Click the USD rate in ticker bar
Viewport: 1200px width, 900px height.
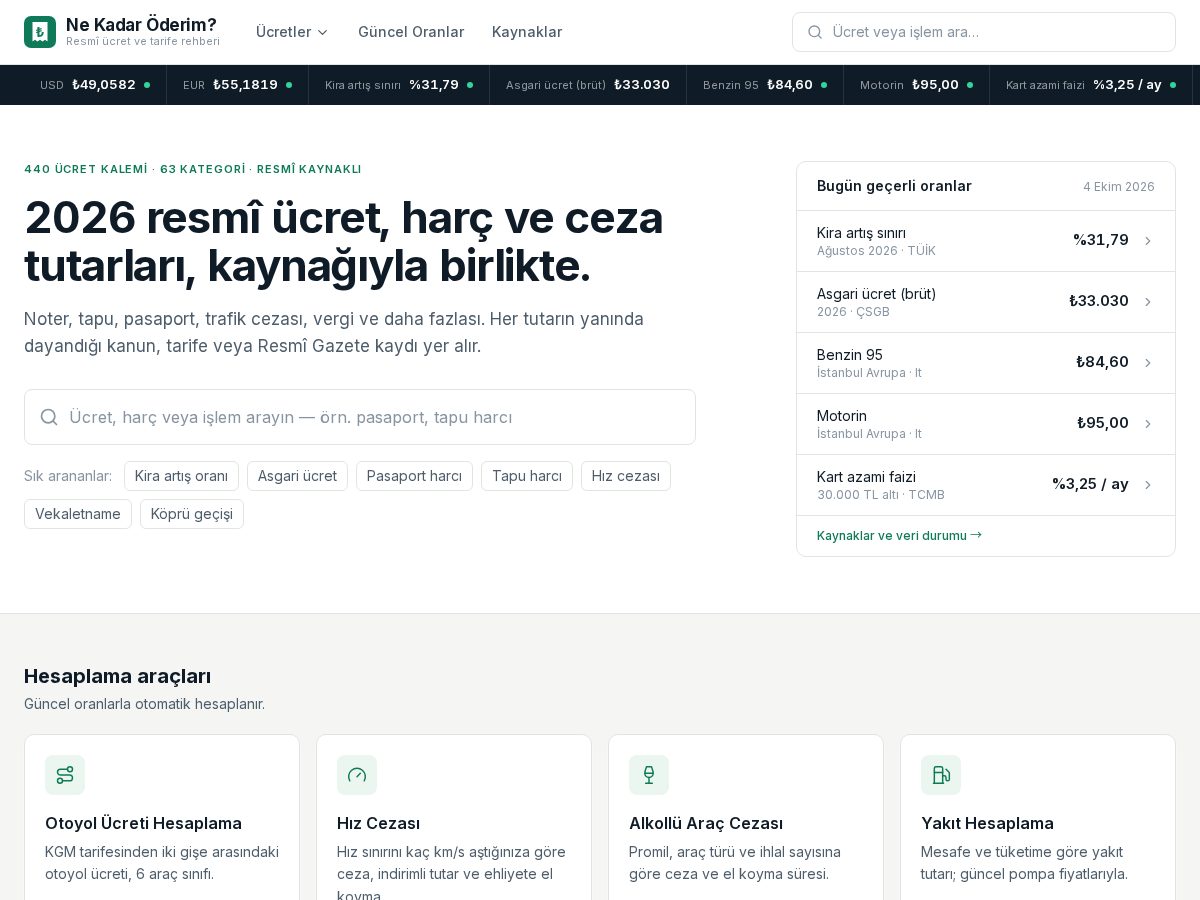[95, 85]
